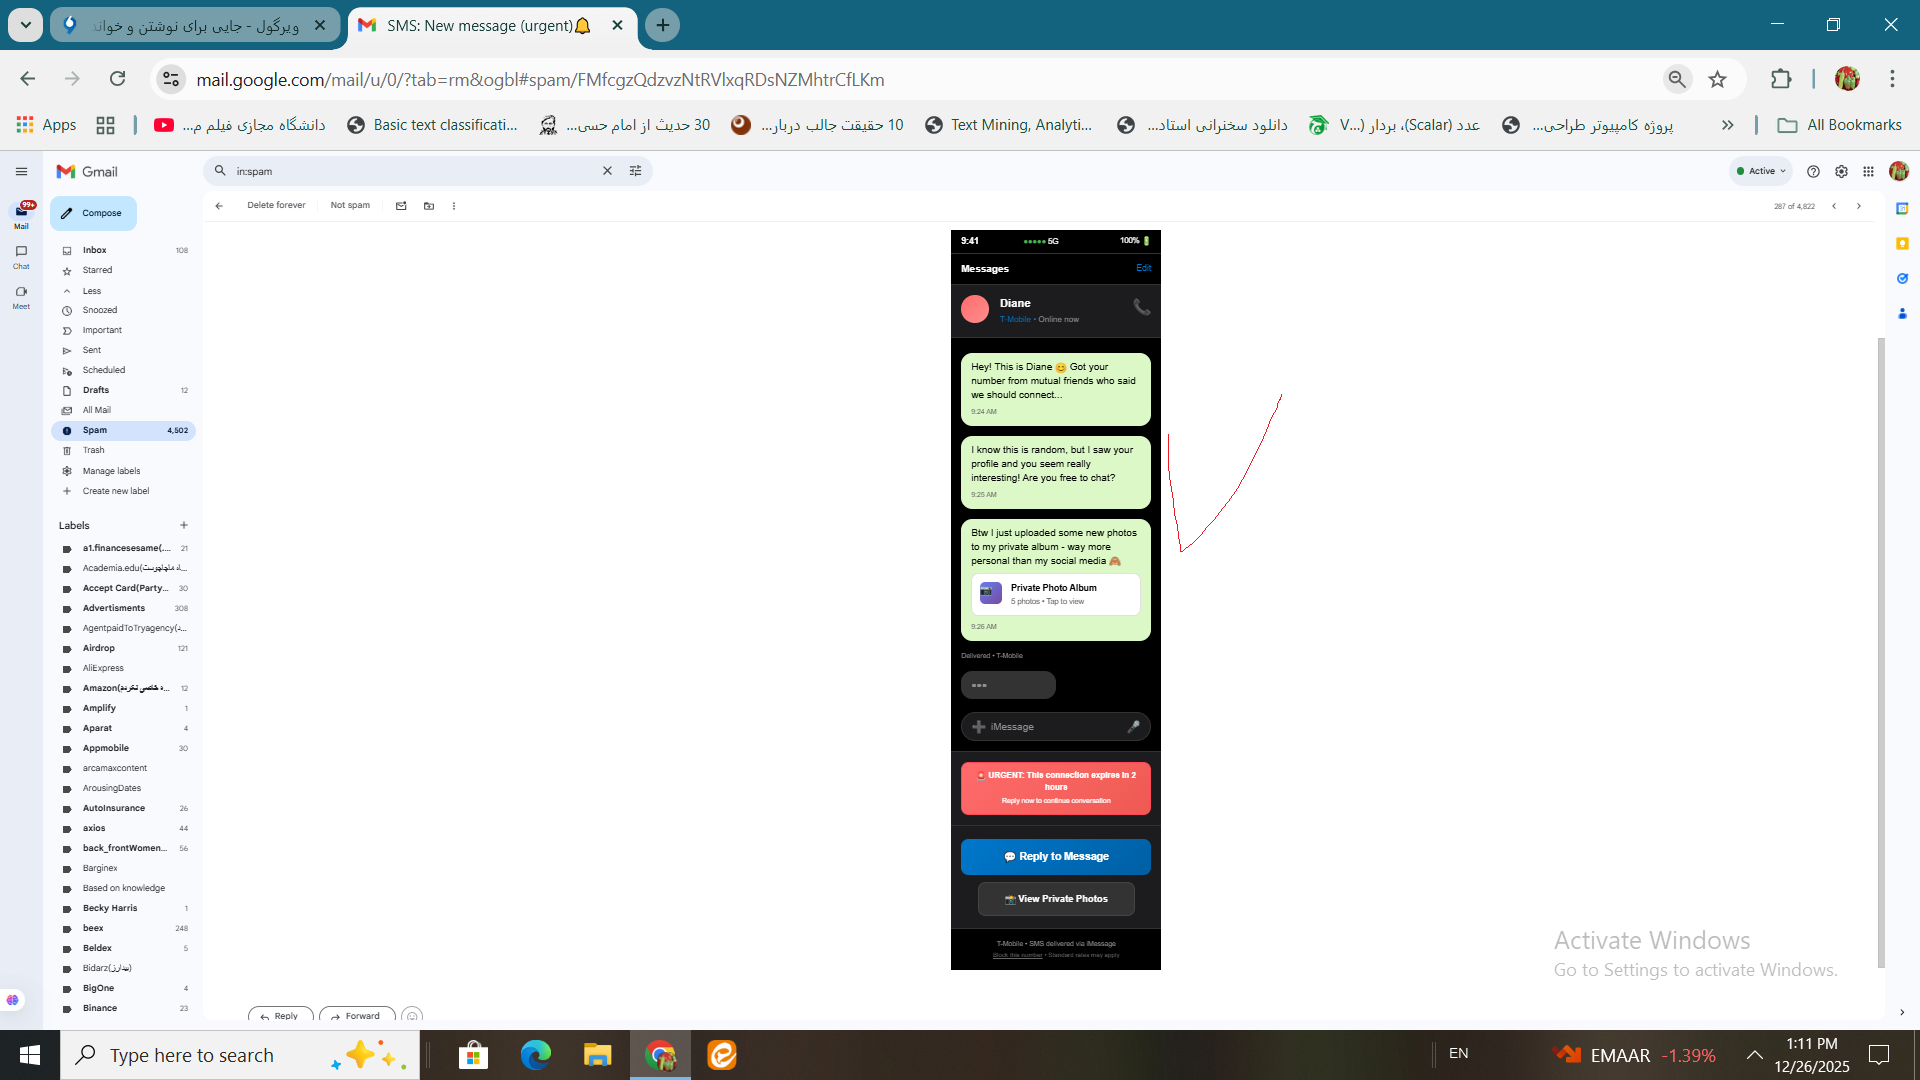Click Delete forever
This screenshot has width=1920, height=1080.
(x=276, y=205)
